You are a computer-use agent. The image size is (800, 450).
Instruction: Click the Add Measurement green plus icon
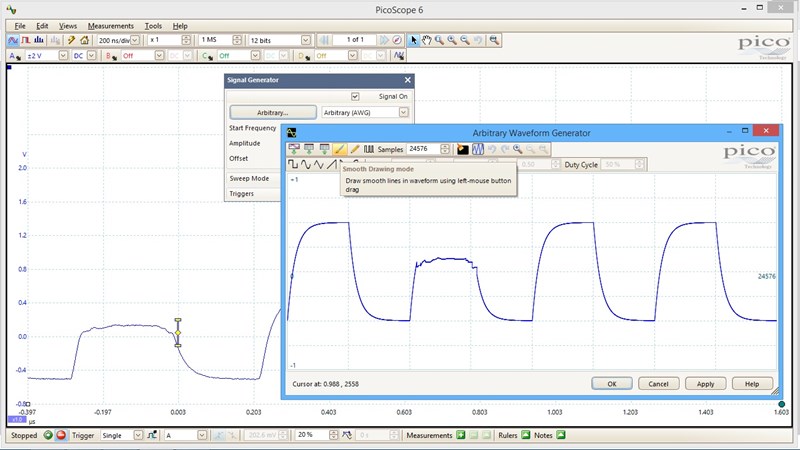(461, 435)
